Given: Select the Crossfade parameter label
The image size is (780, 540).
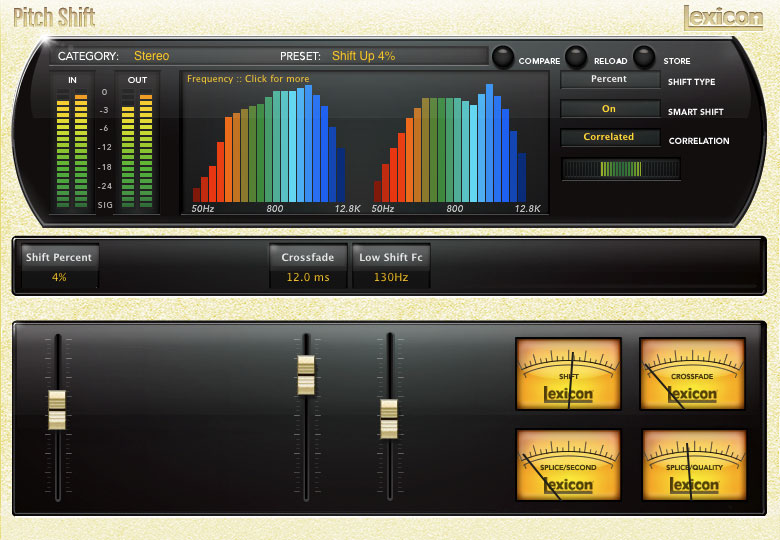Looking at the screenshot, I should (x=308, y=257).
